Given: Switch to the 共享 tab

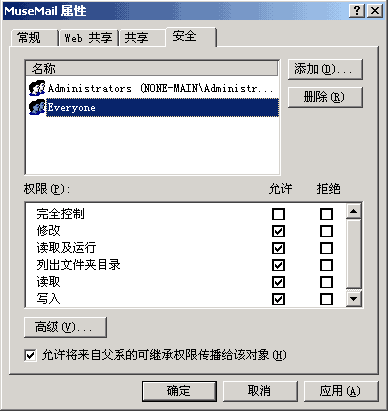Looking at the screenshot, I should [143, 38].
